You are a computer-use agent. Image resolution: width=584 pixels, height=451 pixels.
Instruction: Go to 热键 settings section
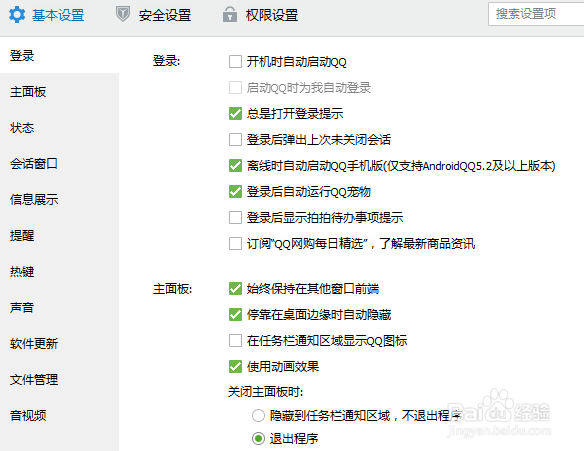coord(60,271)
